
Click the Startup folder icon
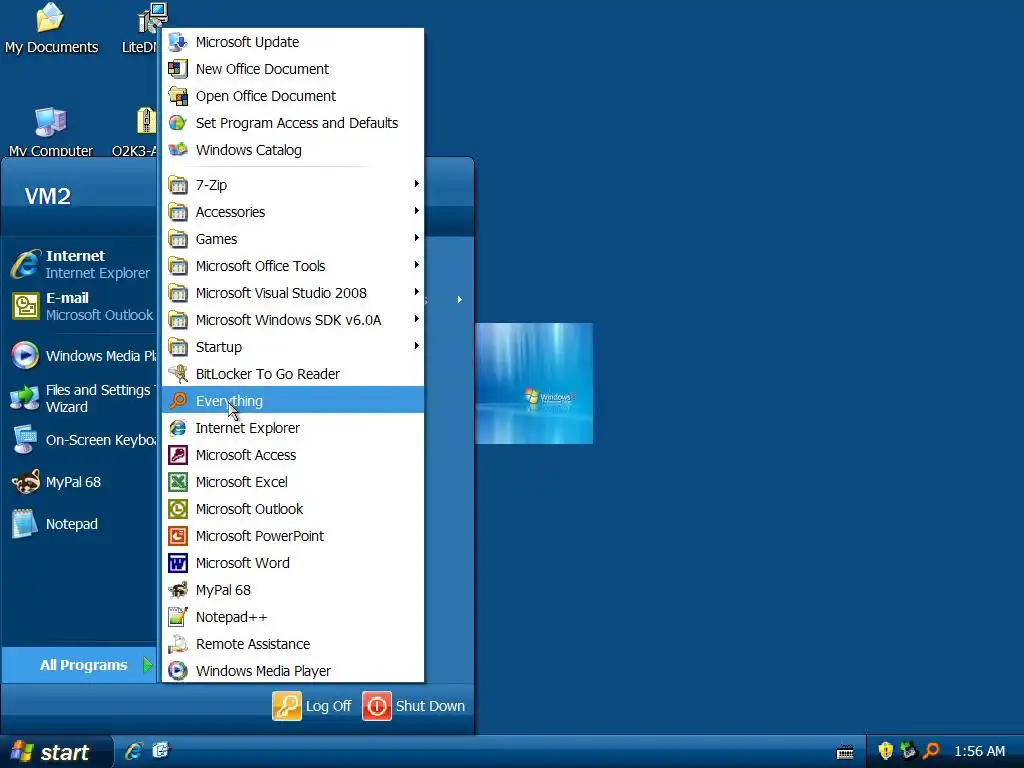178,347
